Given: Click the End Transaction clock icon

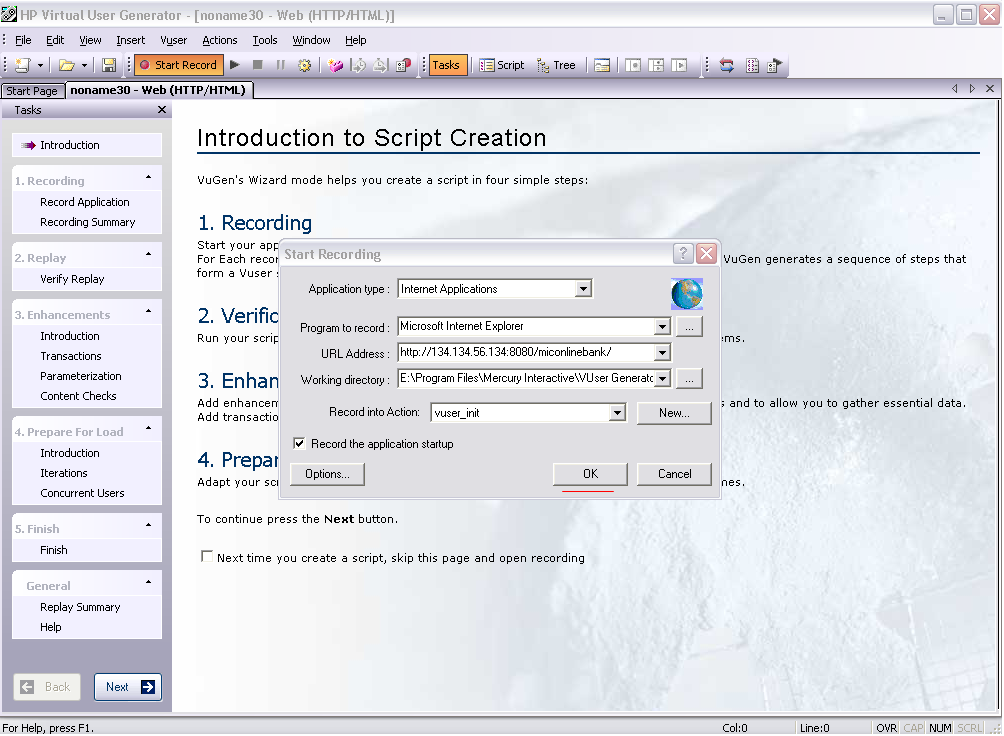Looking at the screenshot, I should point(381,64).
